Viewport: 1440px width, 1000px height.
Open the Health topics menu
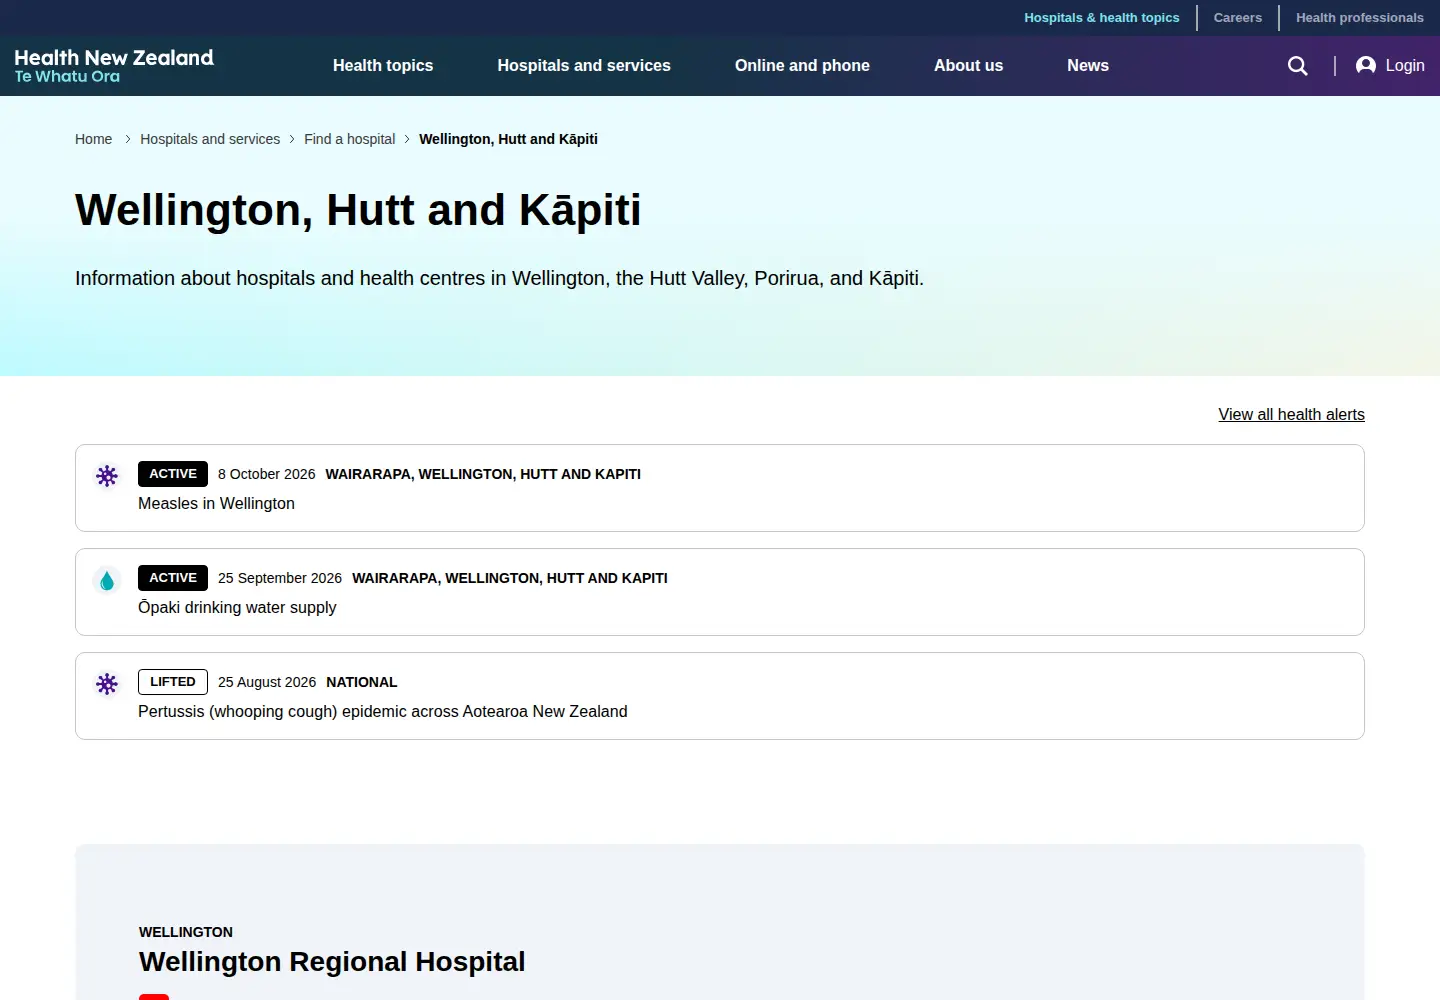coord(383,66)
